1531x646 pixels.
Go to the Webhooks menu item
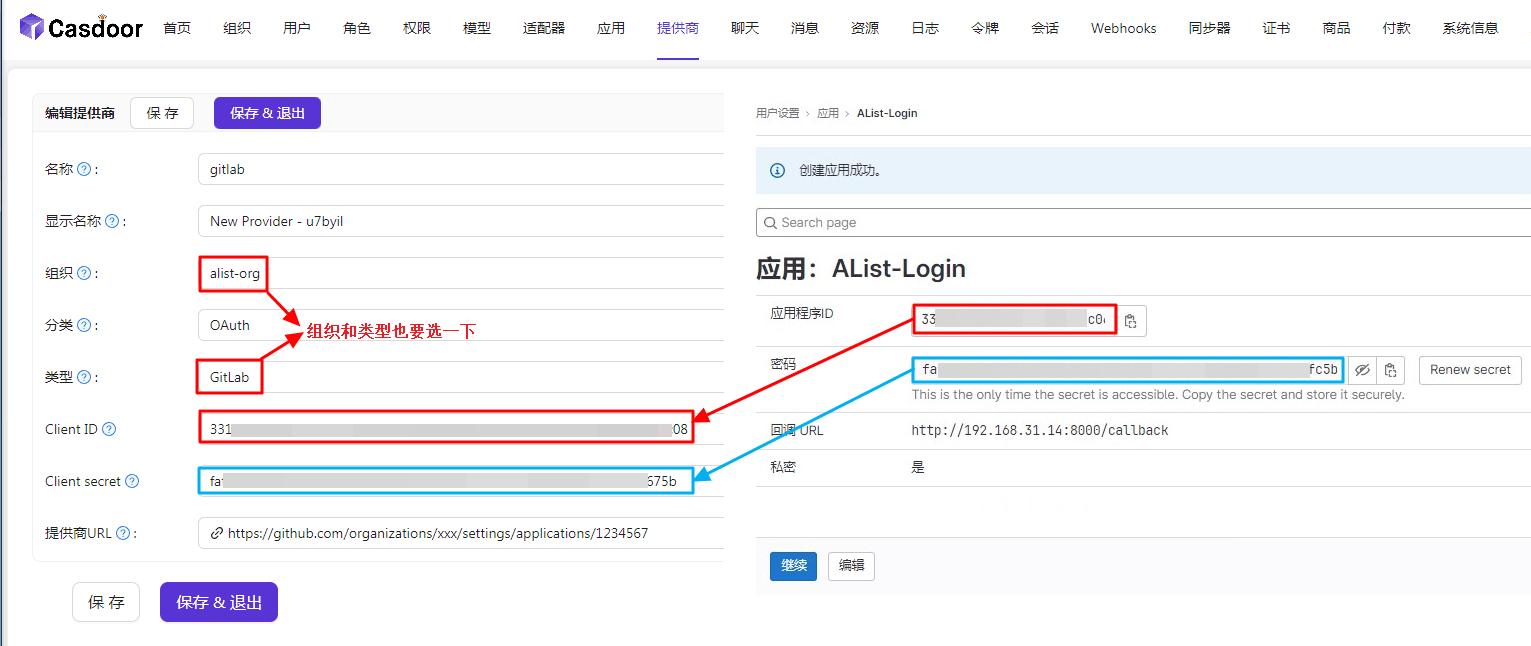pos(1123,28)
